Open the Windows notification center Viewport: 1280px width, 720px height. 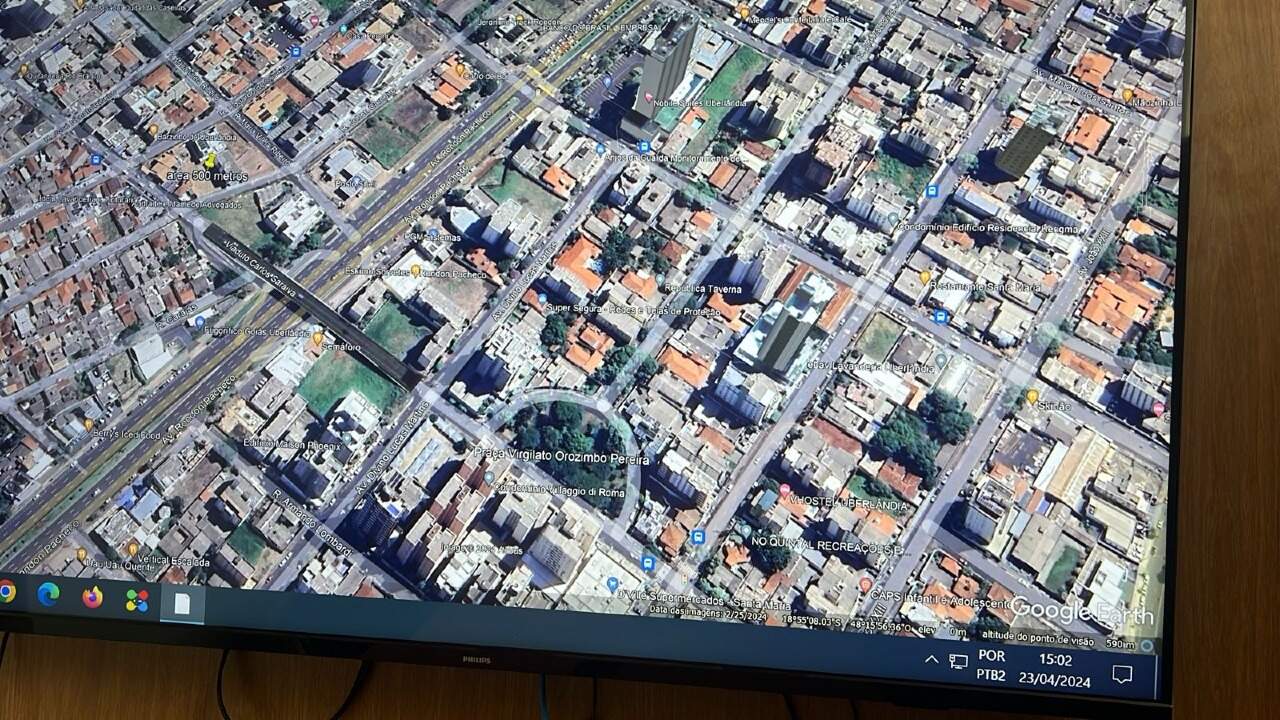tap(1122, 674)
